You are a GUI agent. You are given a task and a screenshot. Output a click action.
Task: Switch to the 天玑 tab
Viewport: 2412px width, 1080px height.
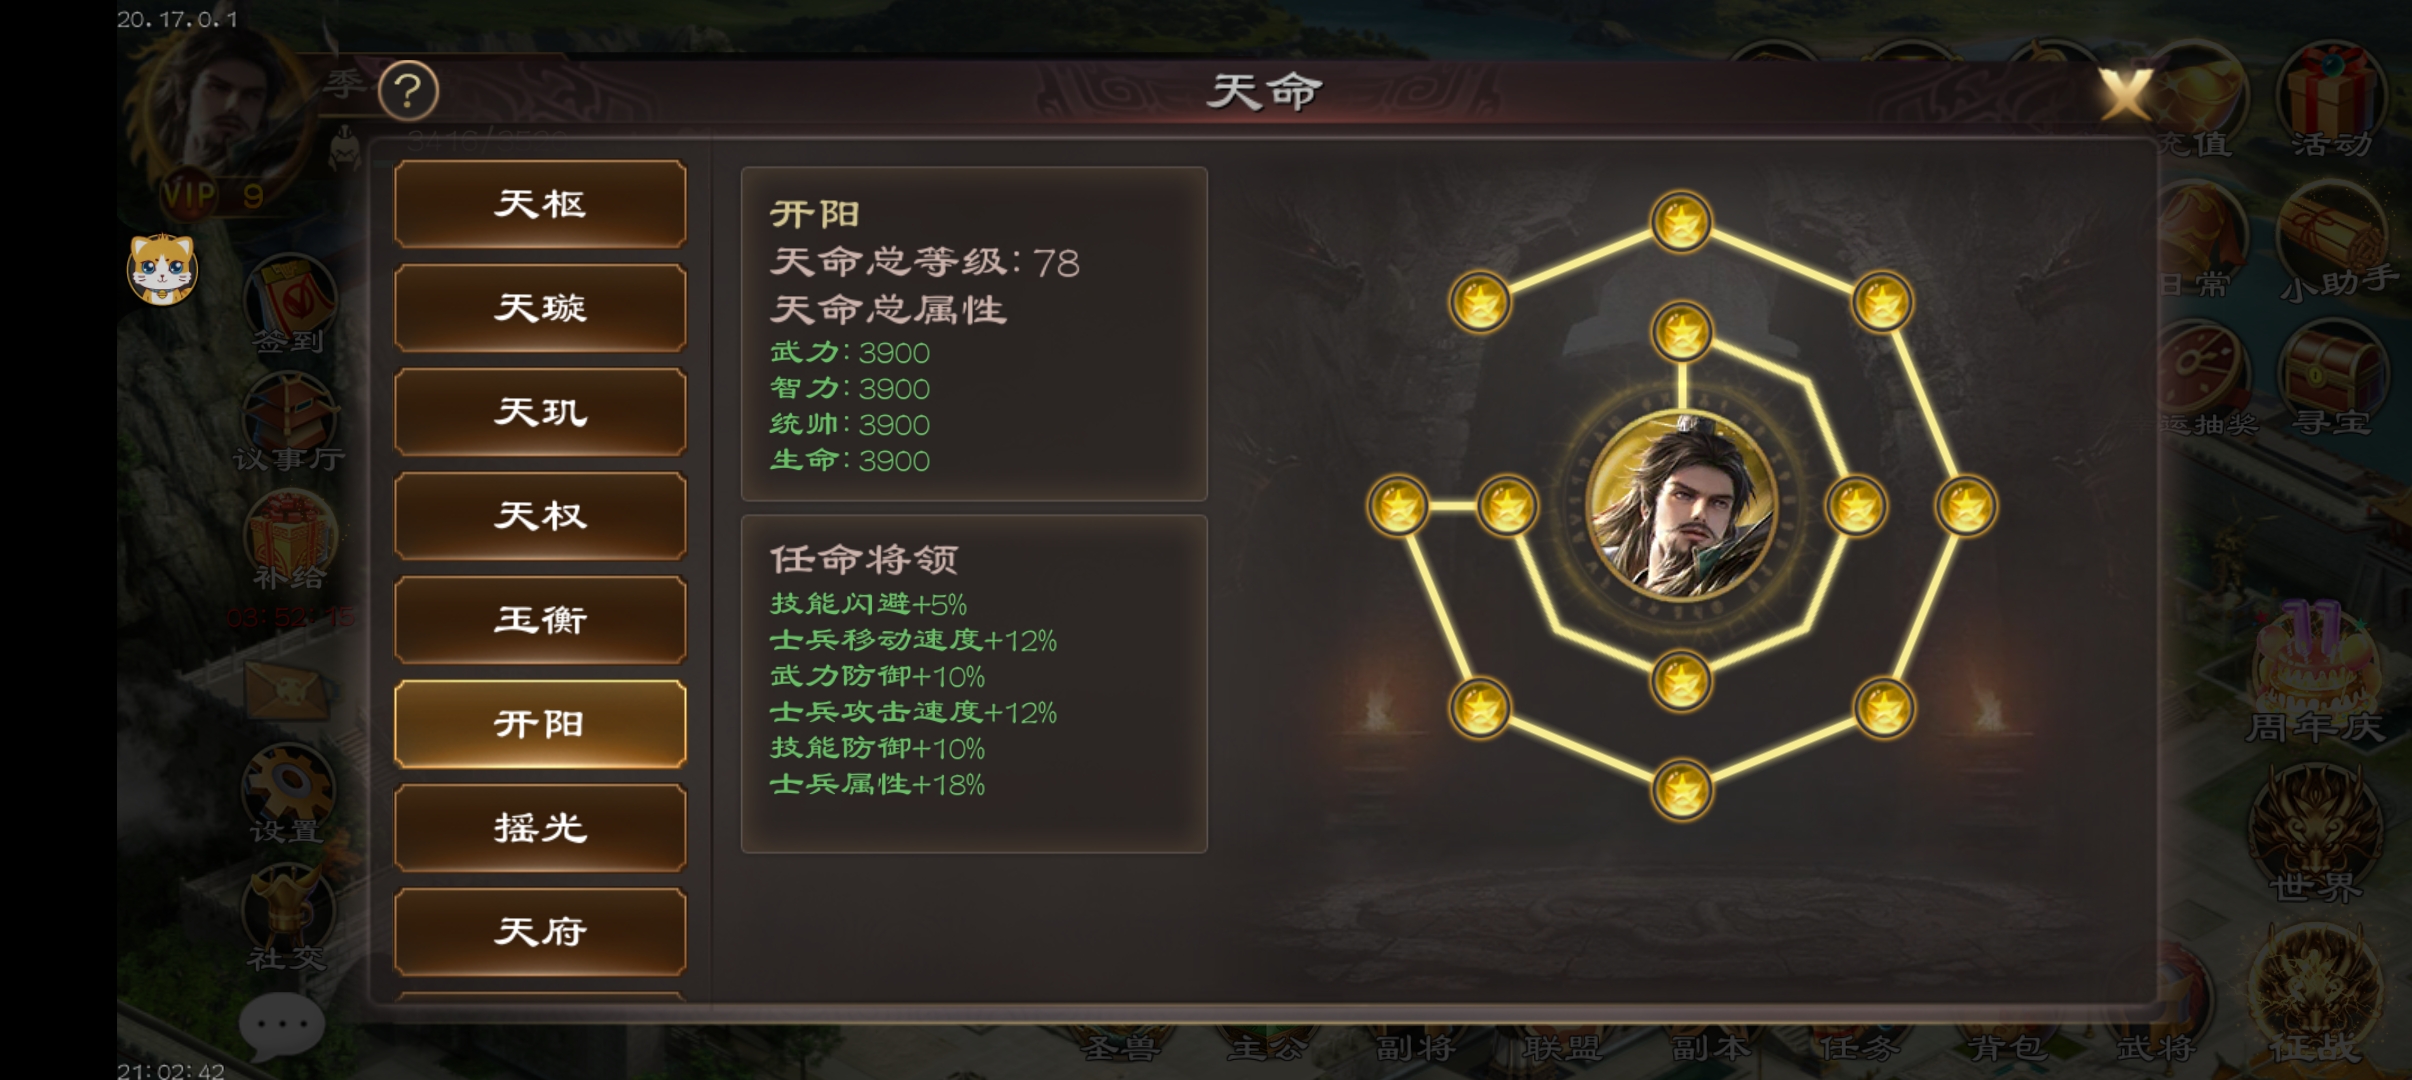[x=540, y=412]
